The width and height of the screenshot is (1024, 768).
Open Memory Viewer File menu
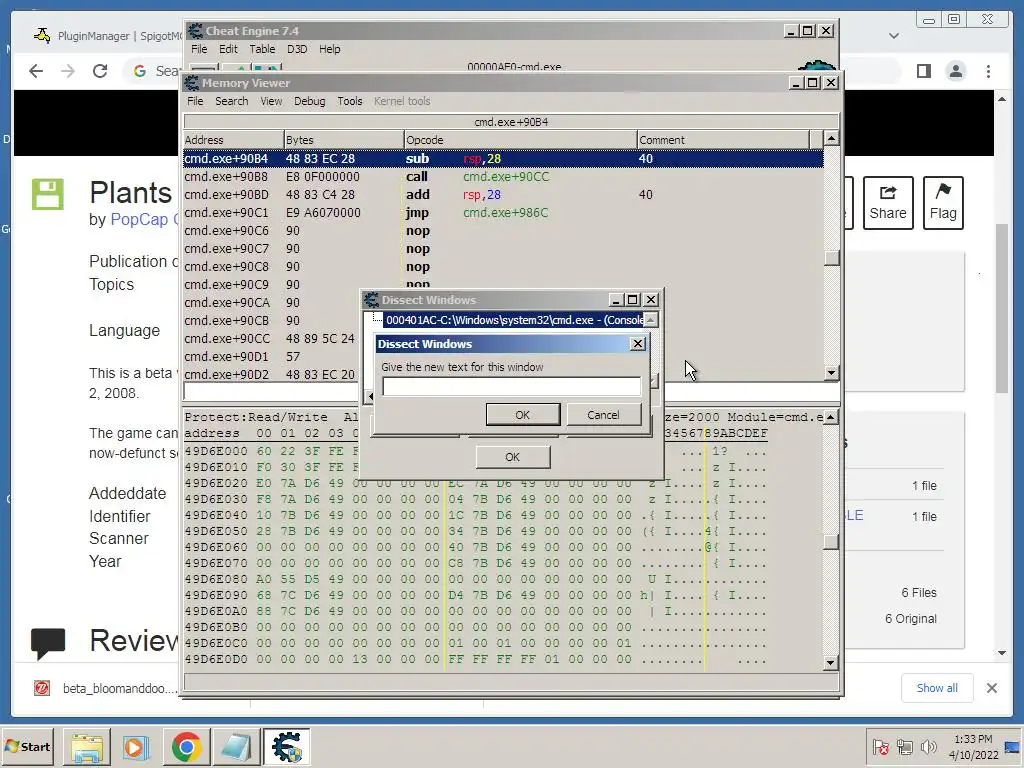click(195, 101)
